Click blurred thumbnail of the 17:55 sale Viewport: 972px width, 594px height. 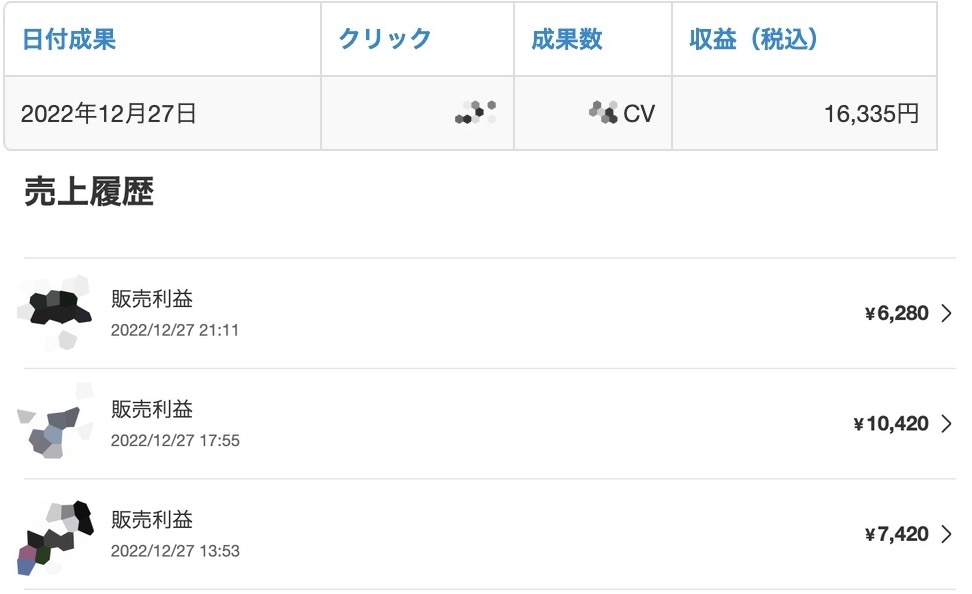55,423
